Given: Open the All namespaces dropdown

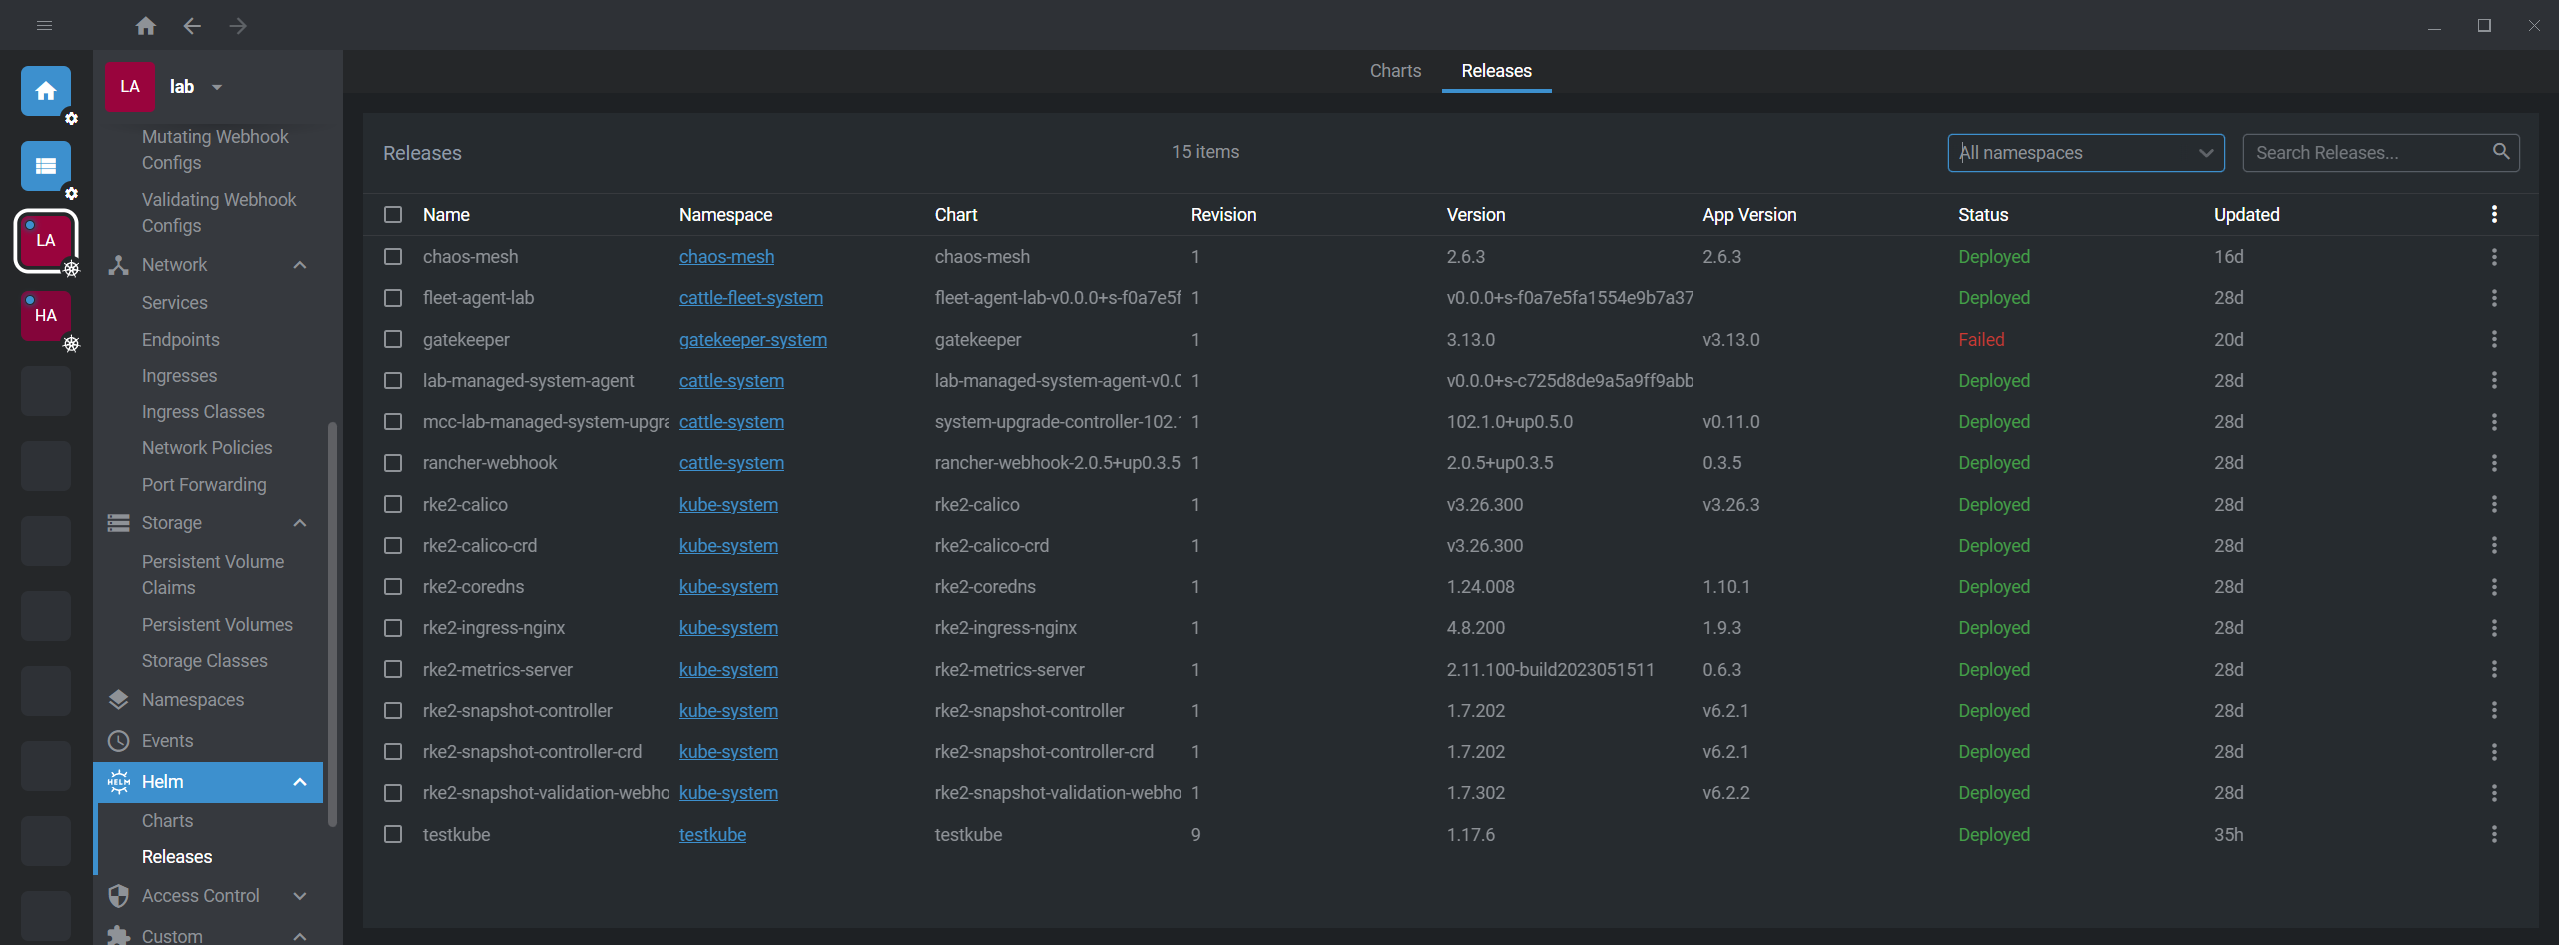Looking at the screenshot, I should (2085, 153).
